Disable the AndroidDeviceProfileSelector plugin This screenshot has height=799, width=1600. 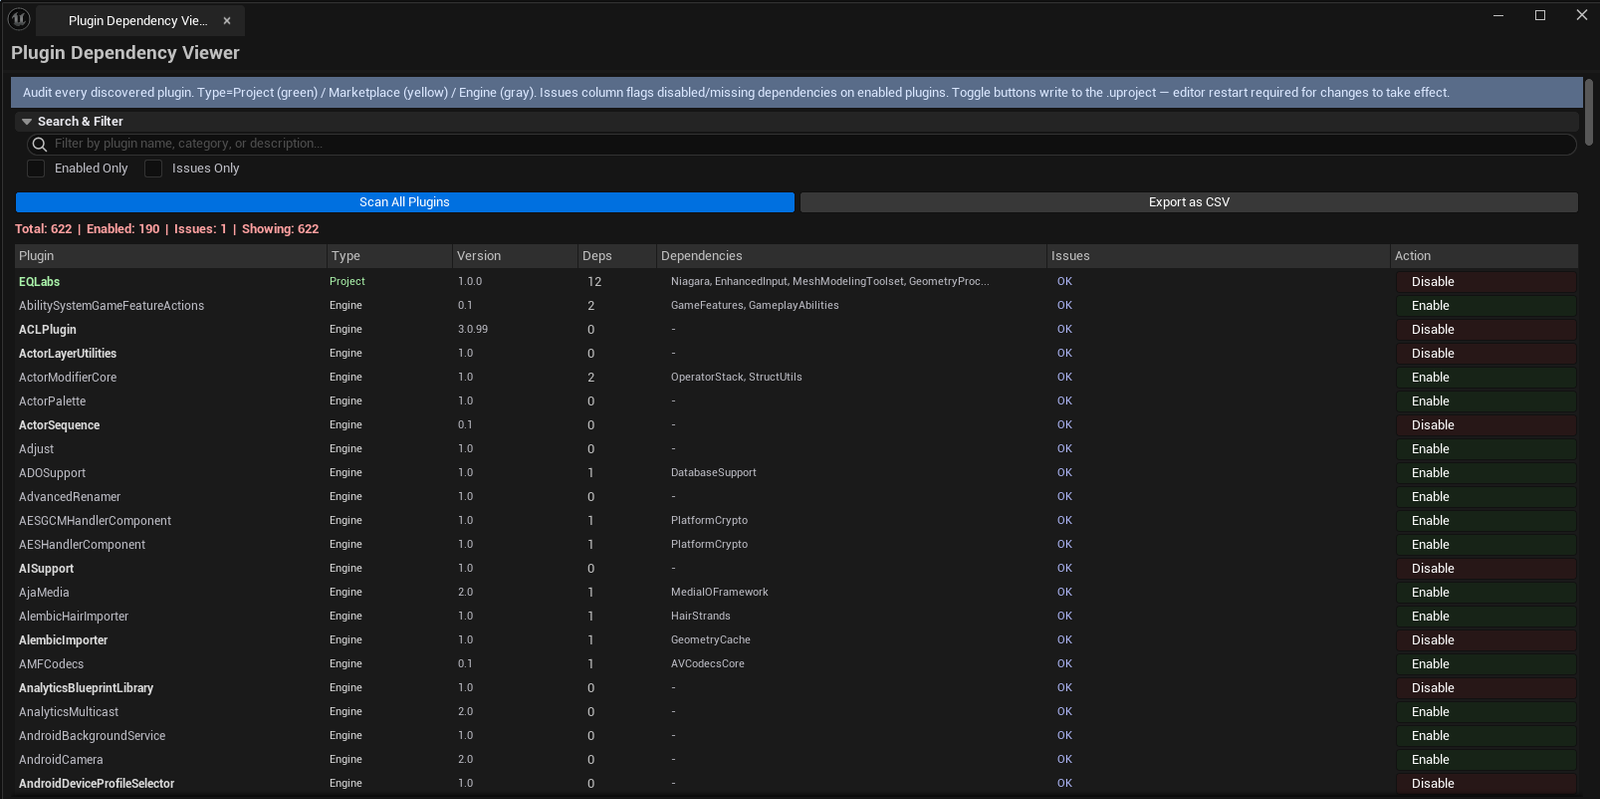1486,784
